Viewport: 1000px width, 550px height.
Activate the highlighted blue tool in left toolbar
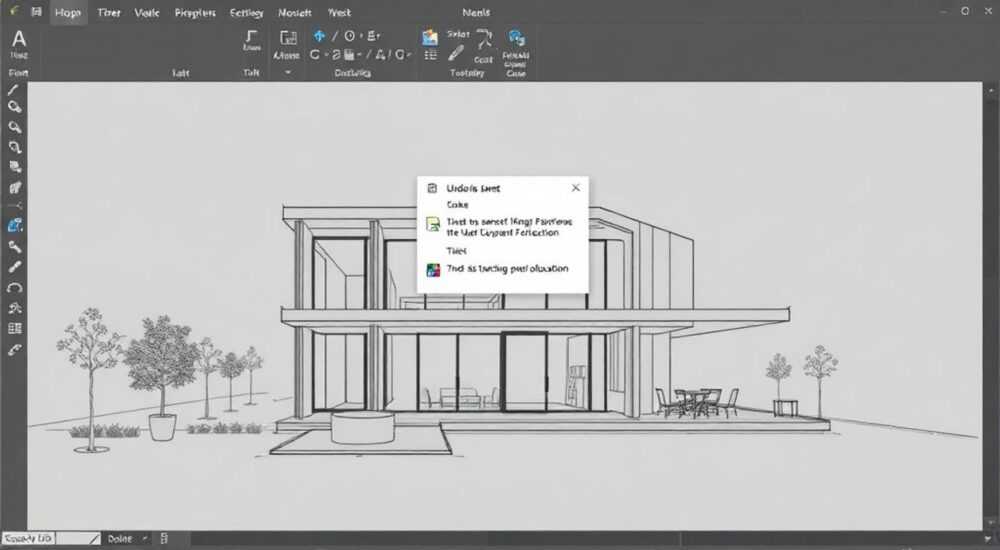tap(15, 225)
